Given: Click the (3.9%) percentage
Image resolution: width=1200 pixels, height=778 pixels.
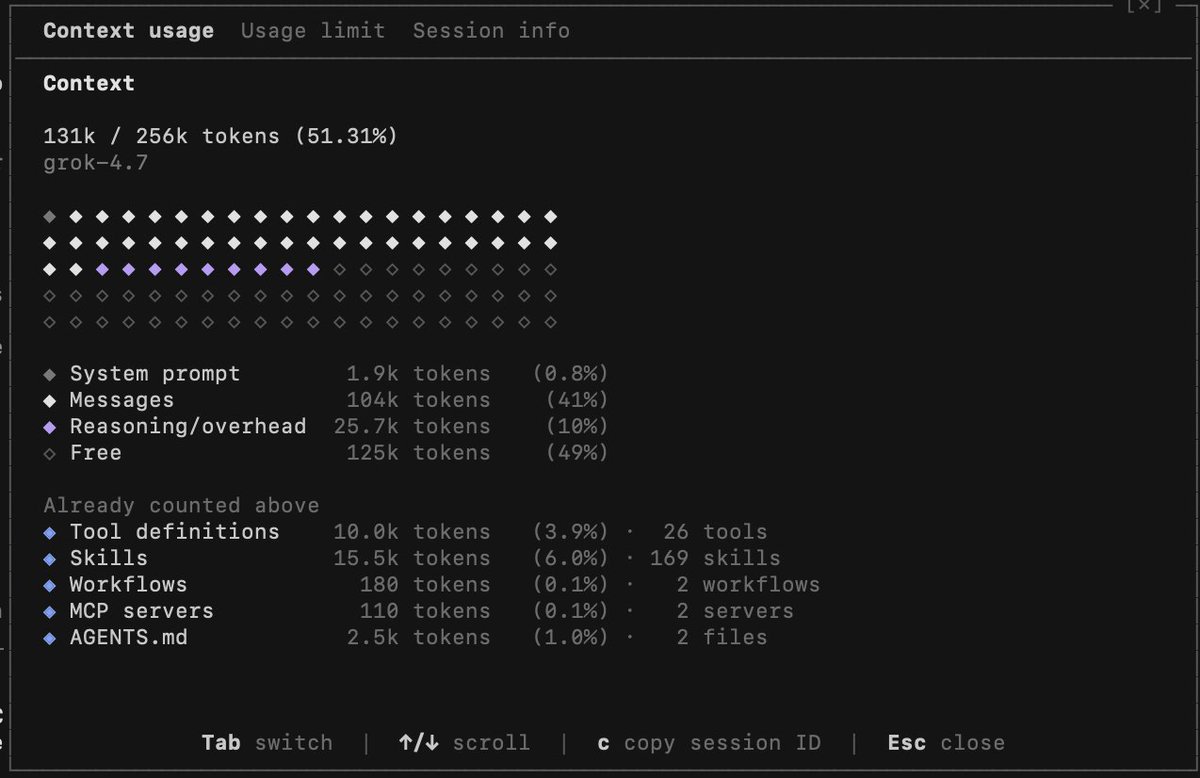Looking at the screenshot, I should 570,532.
